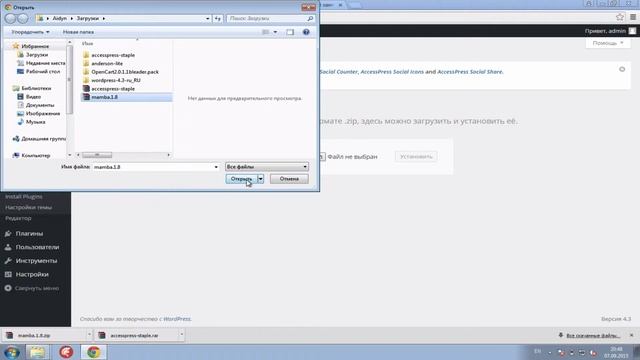
Task: Open the mamba.1.8.zip download options arrow
Action: 89,335
